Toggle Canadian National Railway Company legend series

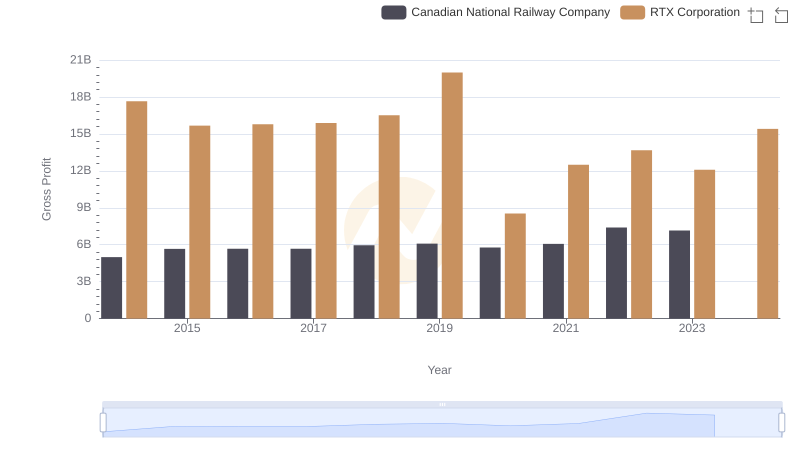pyautogui.click(x=495, y=12)
